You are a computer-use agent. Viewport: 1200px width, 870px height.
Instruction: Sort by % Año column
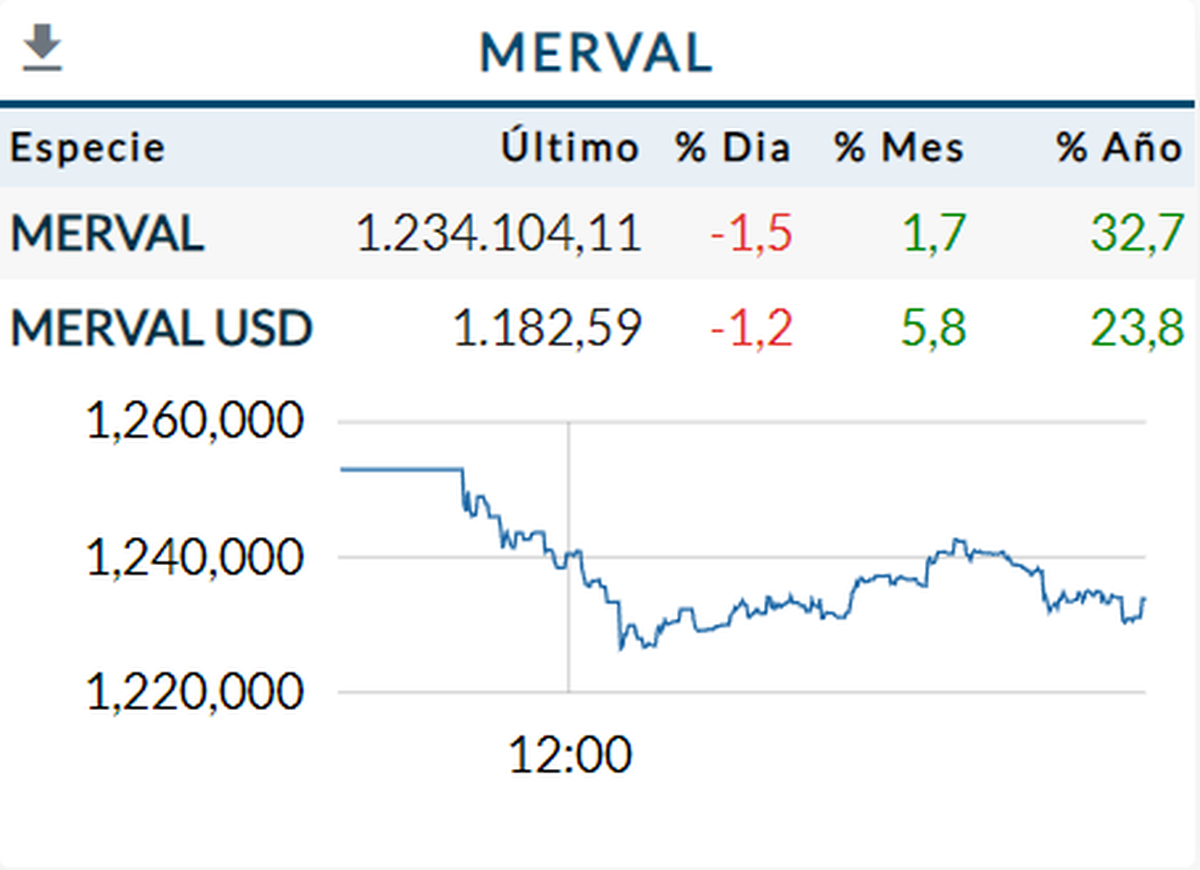(x=1120, y=148)
